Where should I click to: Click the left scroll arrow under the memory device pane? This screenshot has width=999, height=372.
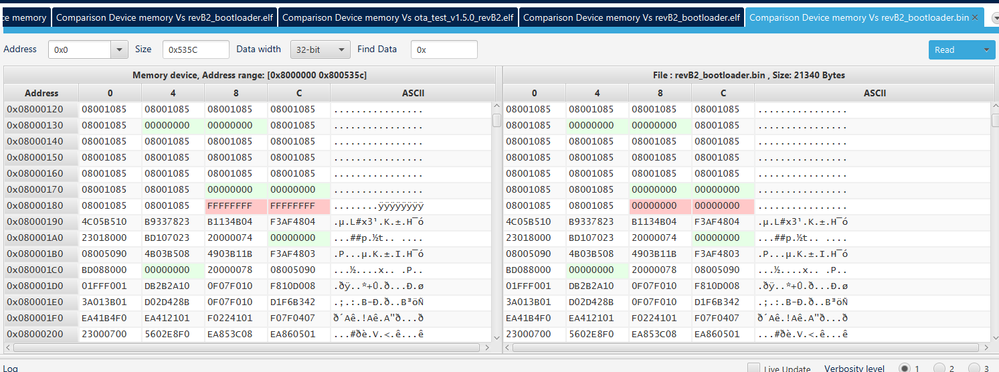(x=9, y=347)
